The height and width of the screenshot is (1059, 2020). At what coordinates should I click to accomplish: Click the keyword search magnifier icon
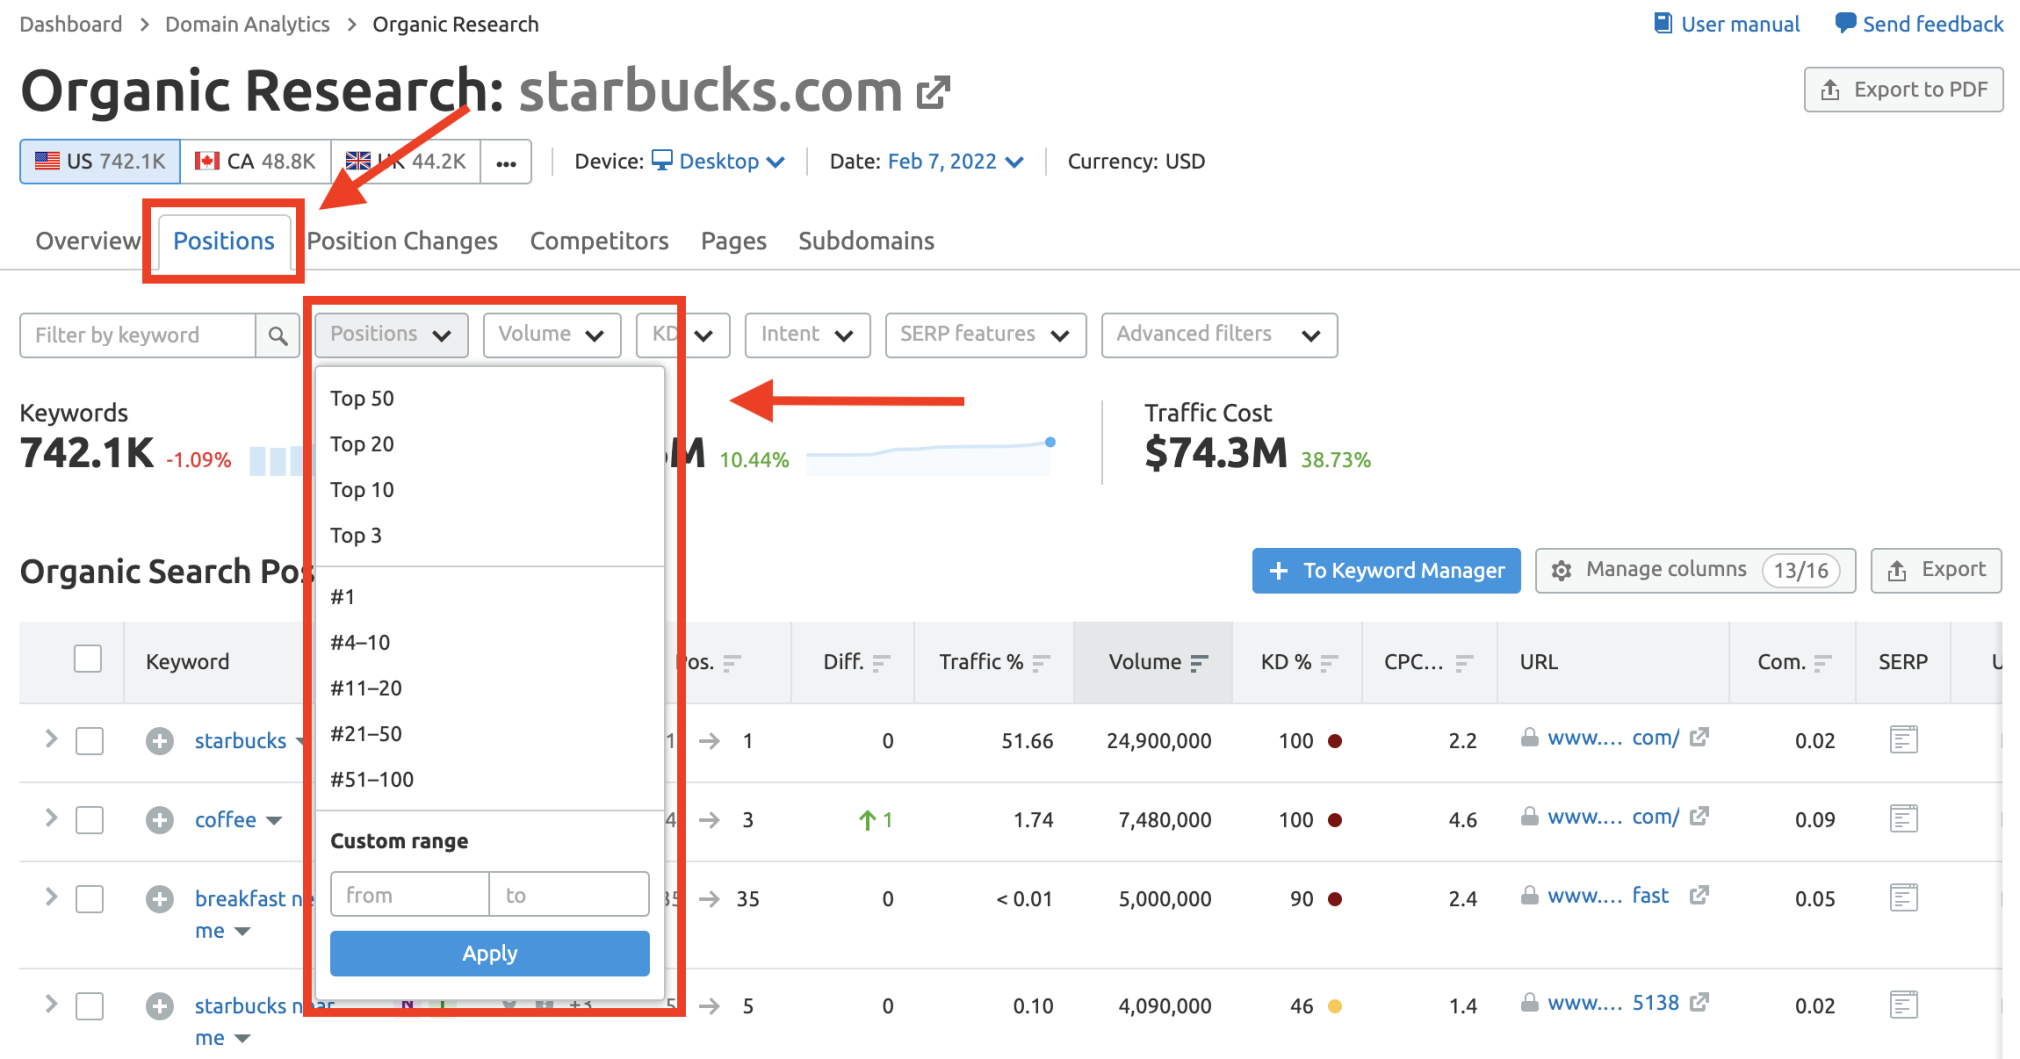tap(278, 336)
